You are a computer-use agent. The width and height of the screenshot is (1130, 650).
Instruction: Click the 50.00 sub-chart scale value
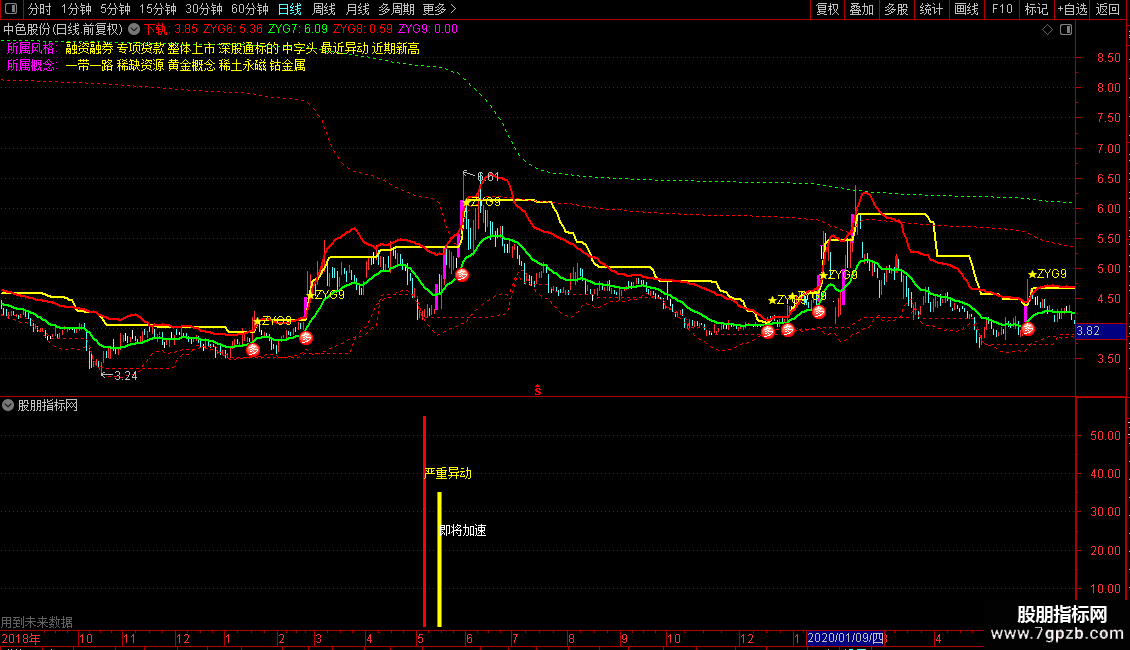point(1105,435)
